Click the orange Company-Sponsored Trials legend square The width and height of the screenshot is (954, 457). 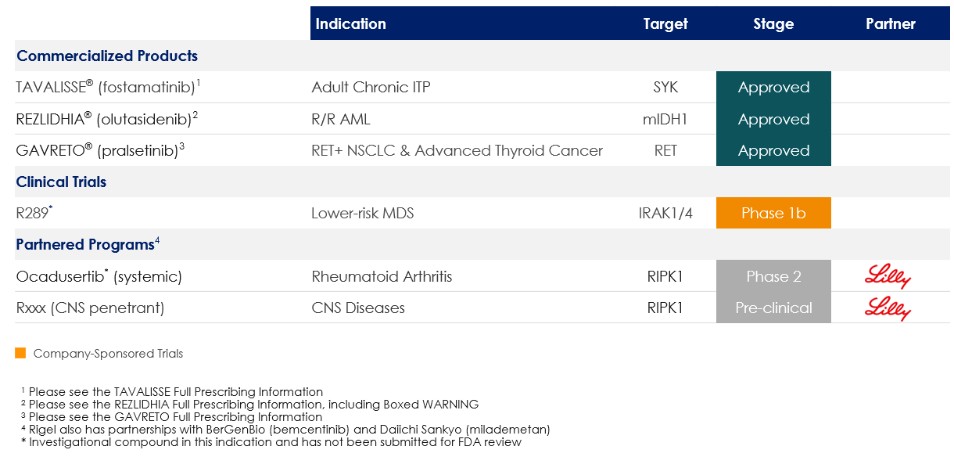20,353
